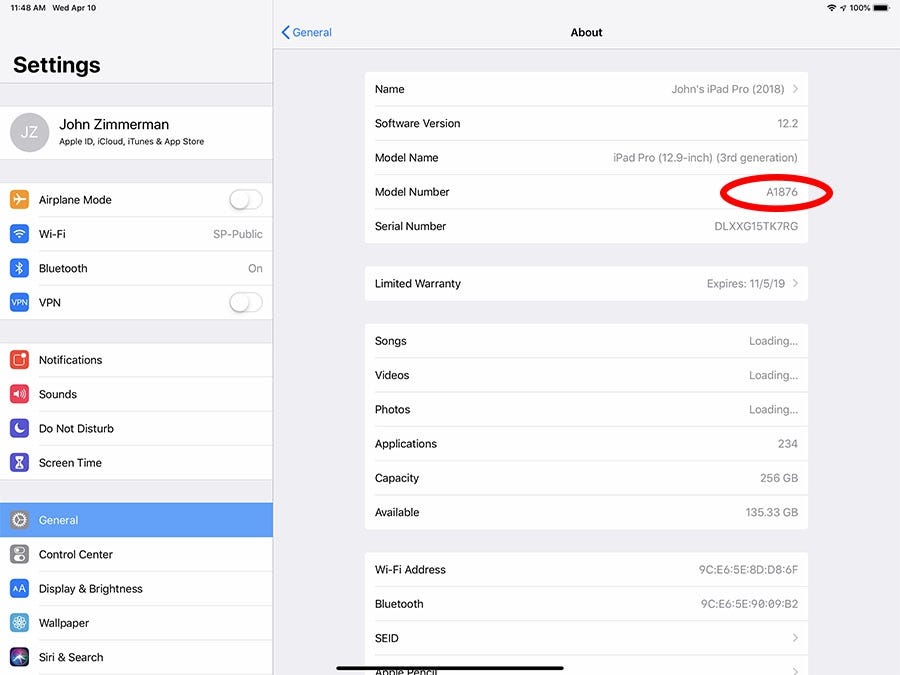Select Sounds in the sidebar
This screenshot has height=675, width=900.
tap(136, 394)
